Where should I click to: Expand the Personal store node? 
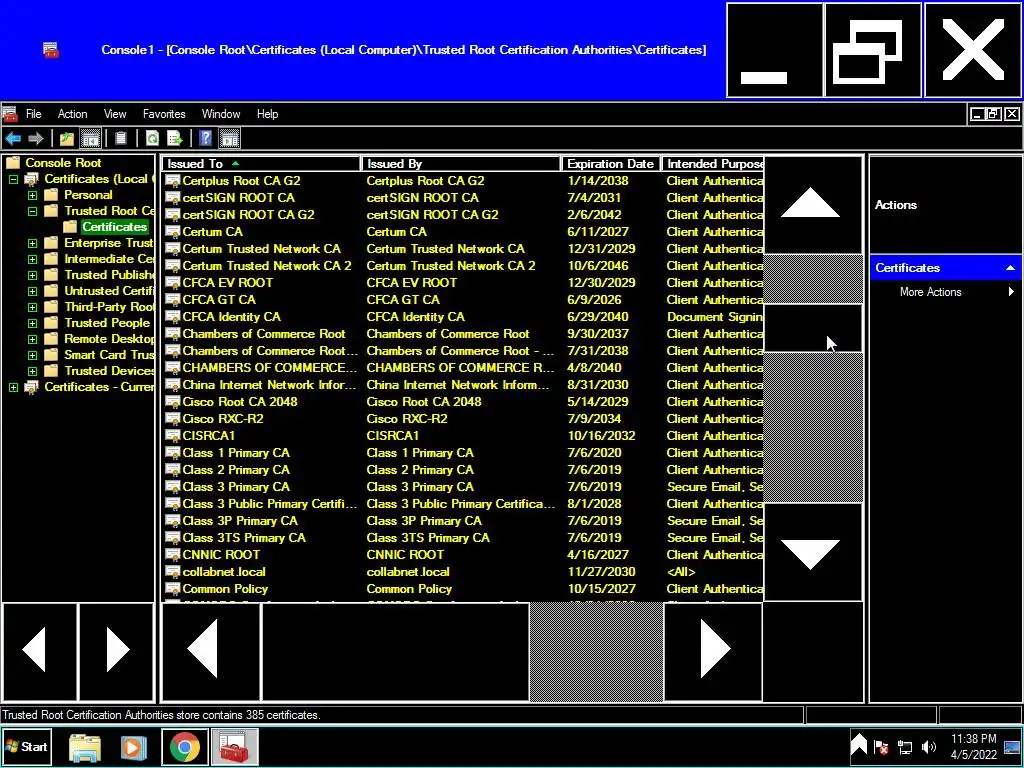pos(33,195)
